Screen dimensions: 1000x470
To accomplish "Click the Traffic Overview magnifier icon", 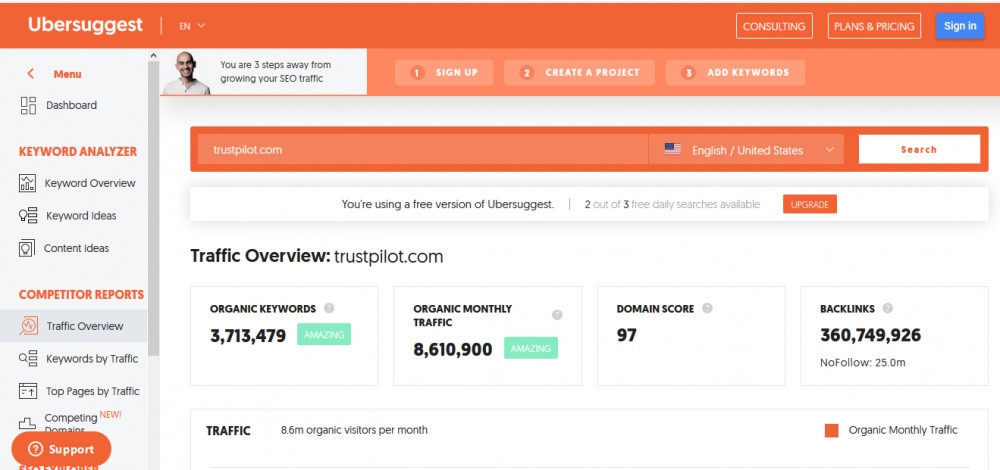I will [x=29, y=326].
